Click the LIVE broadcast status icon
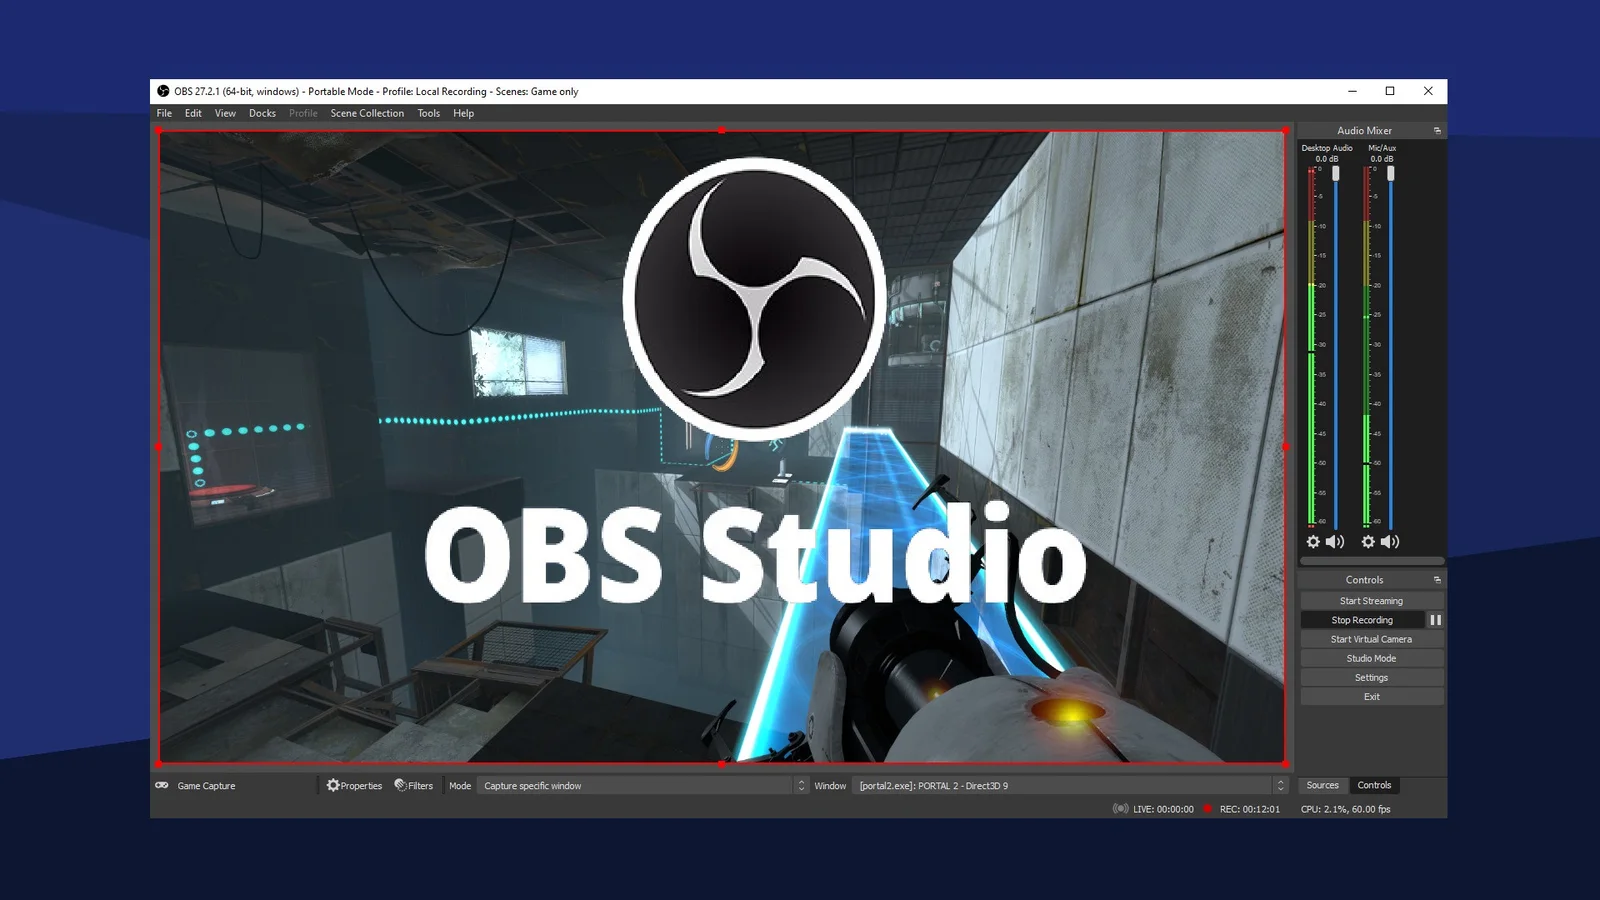The height and width of the screenshot is (900, 1600). (1121, 809)
